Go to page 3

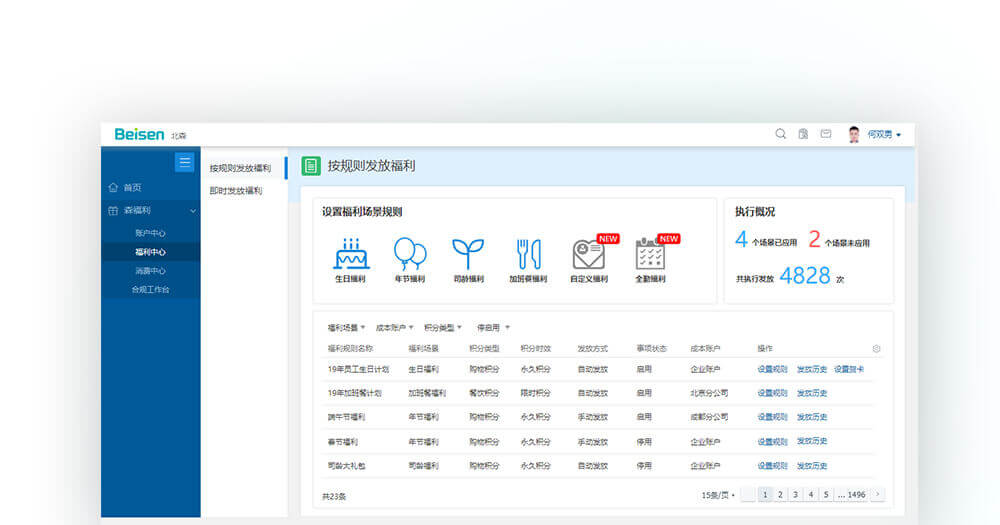point(795,495)
